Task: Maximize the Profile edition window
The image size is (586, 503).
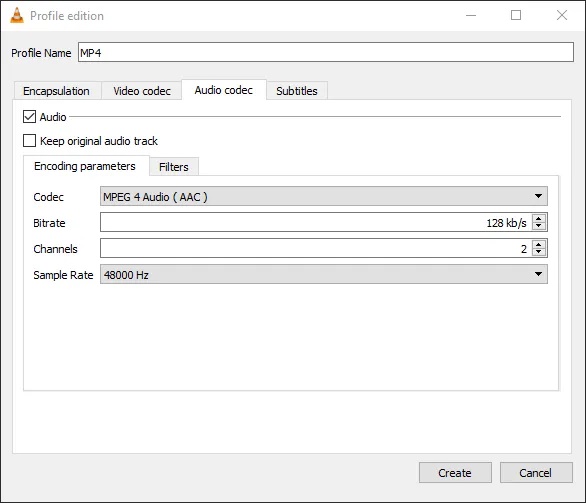Action: point(516,15)
